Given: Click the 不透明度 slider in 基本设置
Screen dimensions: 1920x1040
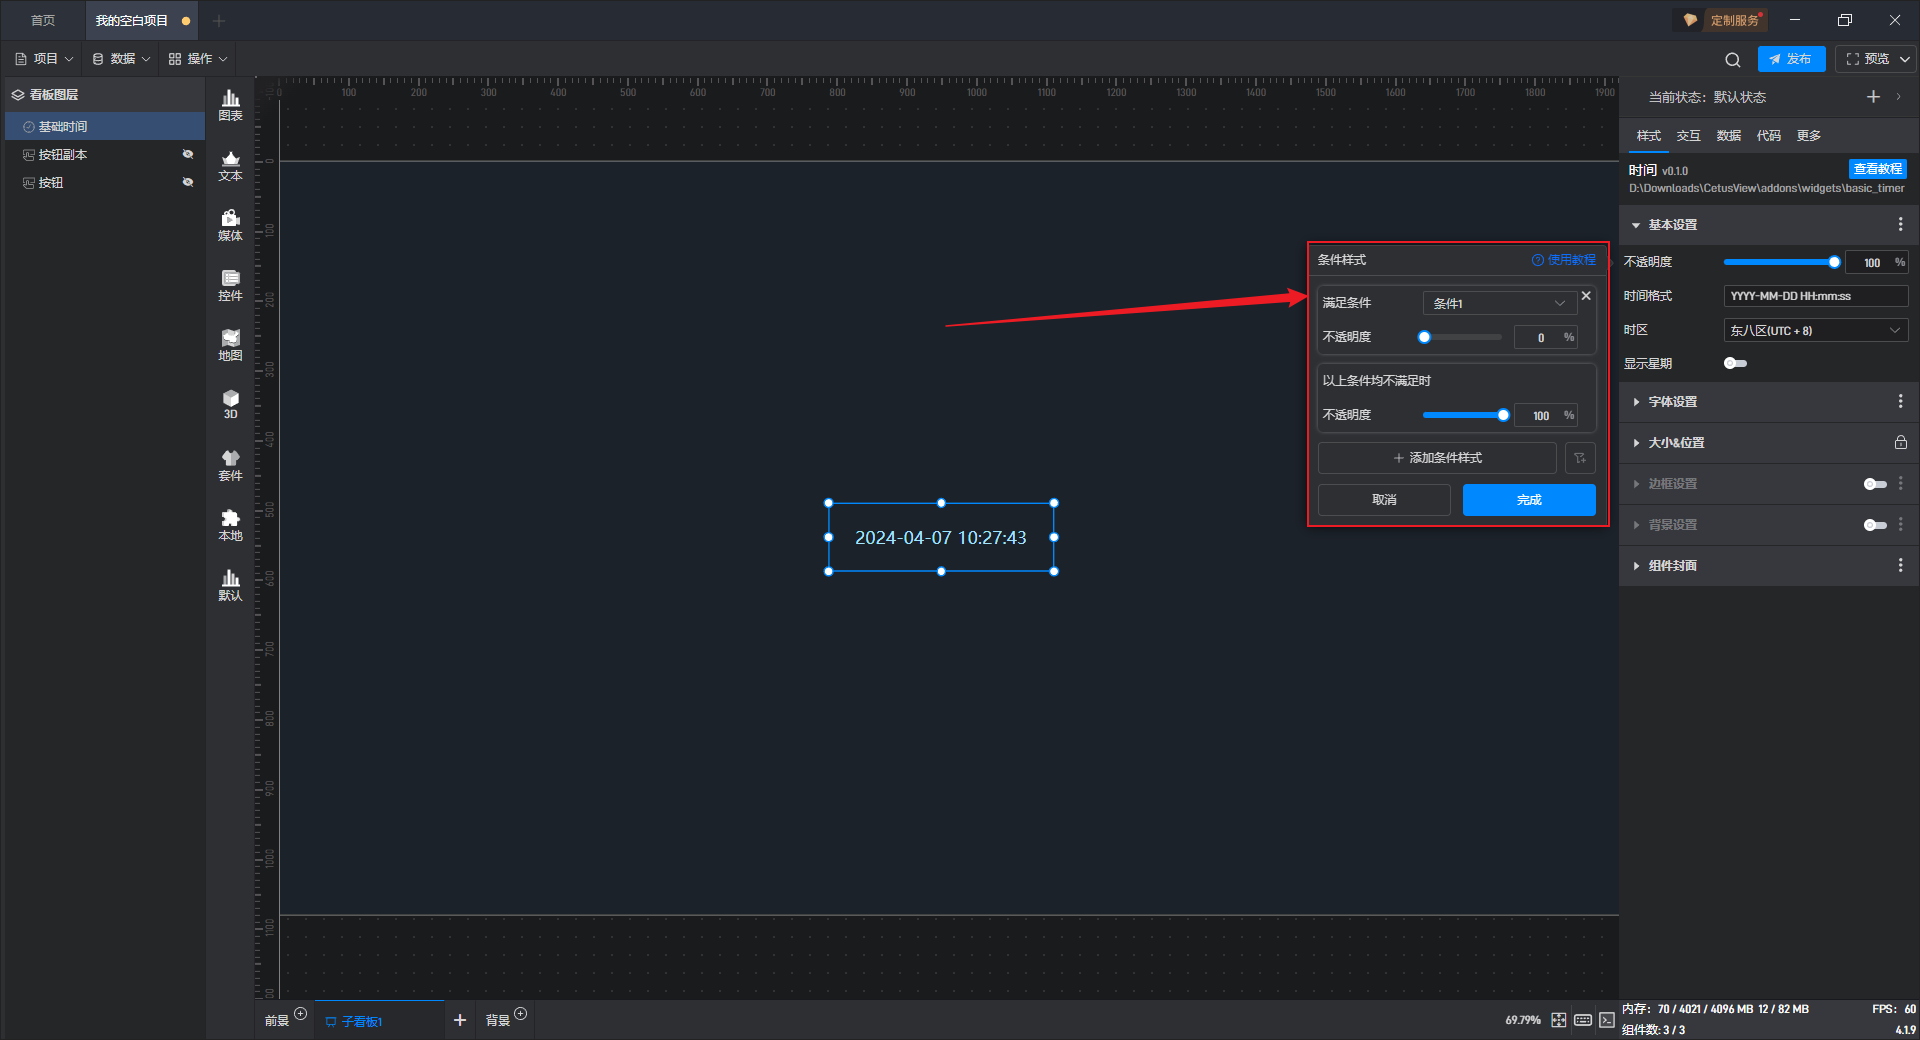Looking at the screenshot, I should pyautogui.click(x=1780, y=262).
